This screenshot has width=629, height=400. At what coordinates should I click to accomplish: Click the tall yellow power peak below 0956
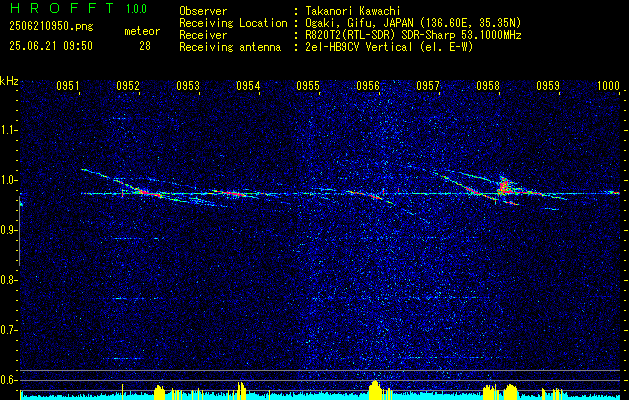point(375,390)
